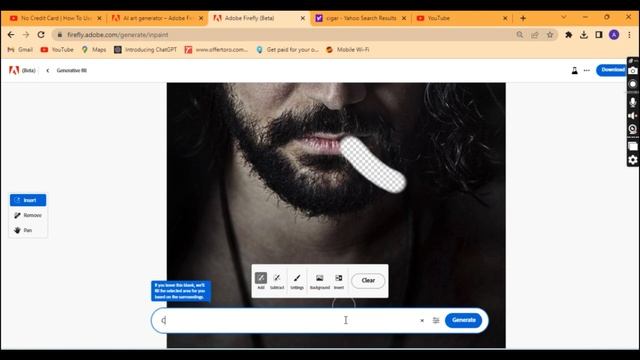
Task: Select the Remove tool in left panel
Action: click(28, 215)
